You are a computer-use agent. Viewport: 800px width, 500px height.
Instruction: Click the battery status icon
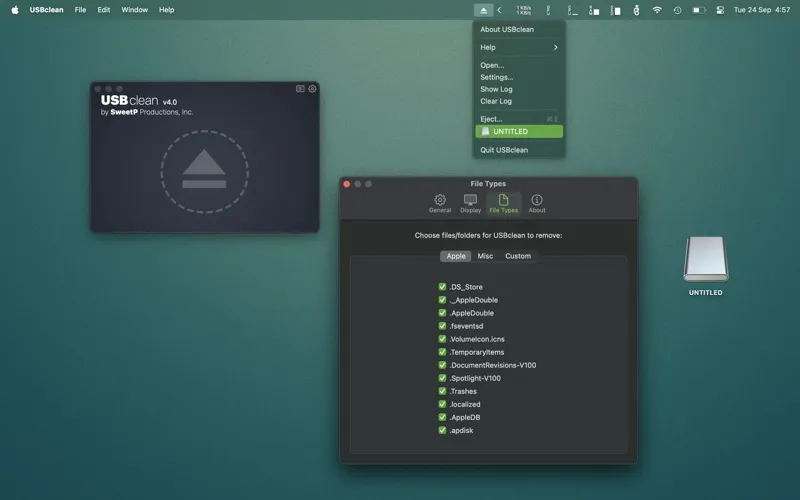point(698,10)
